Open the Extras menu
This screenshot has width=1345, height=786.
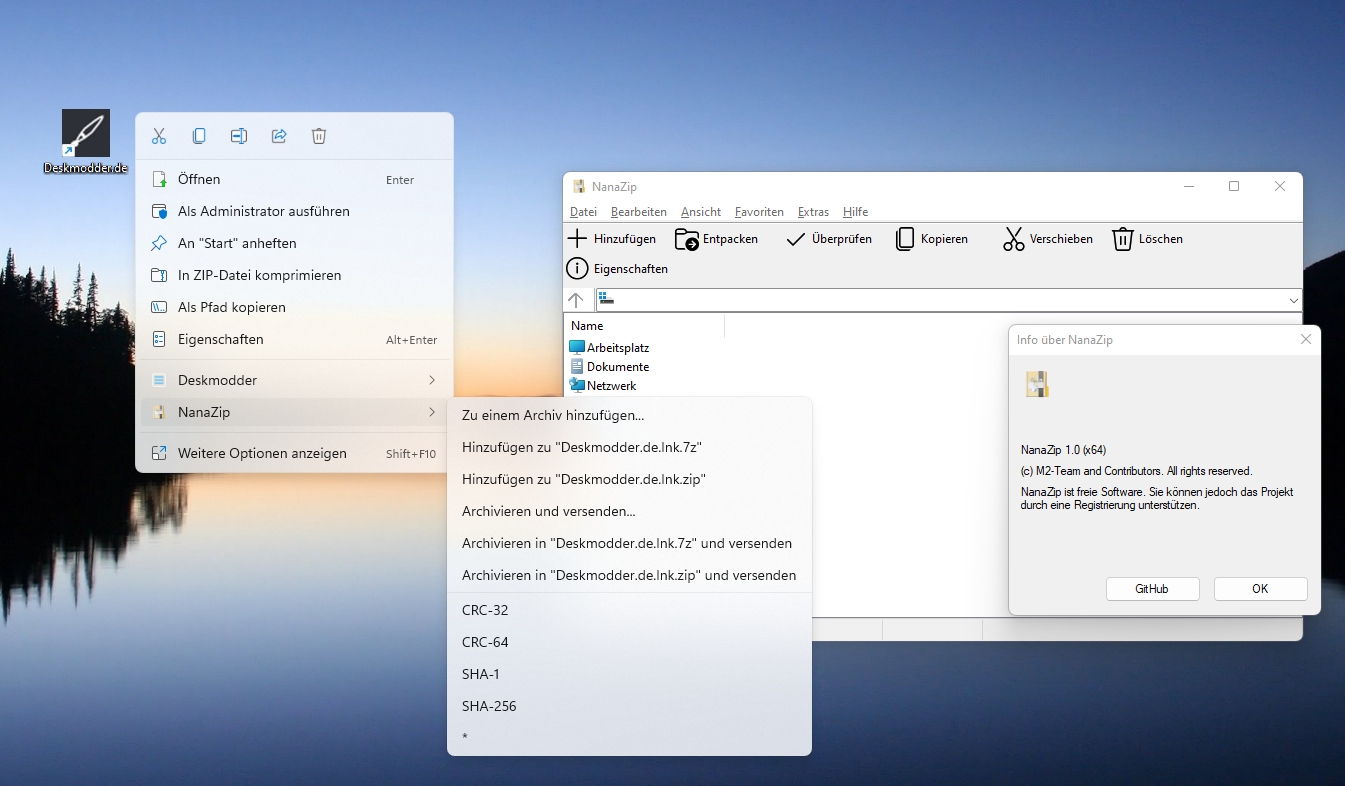pos(813,212)
